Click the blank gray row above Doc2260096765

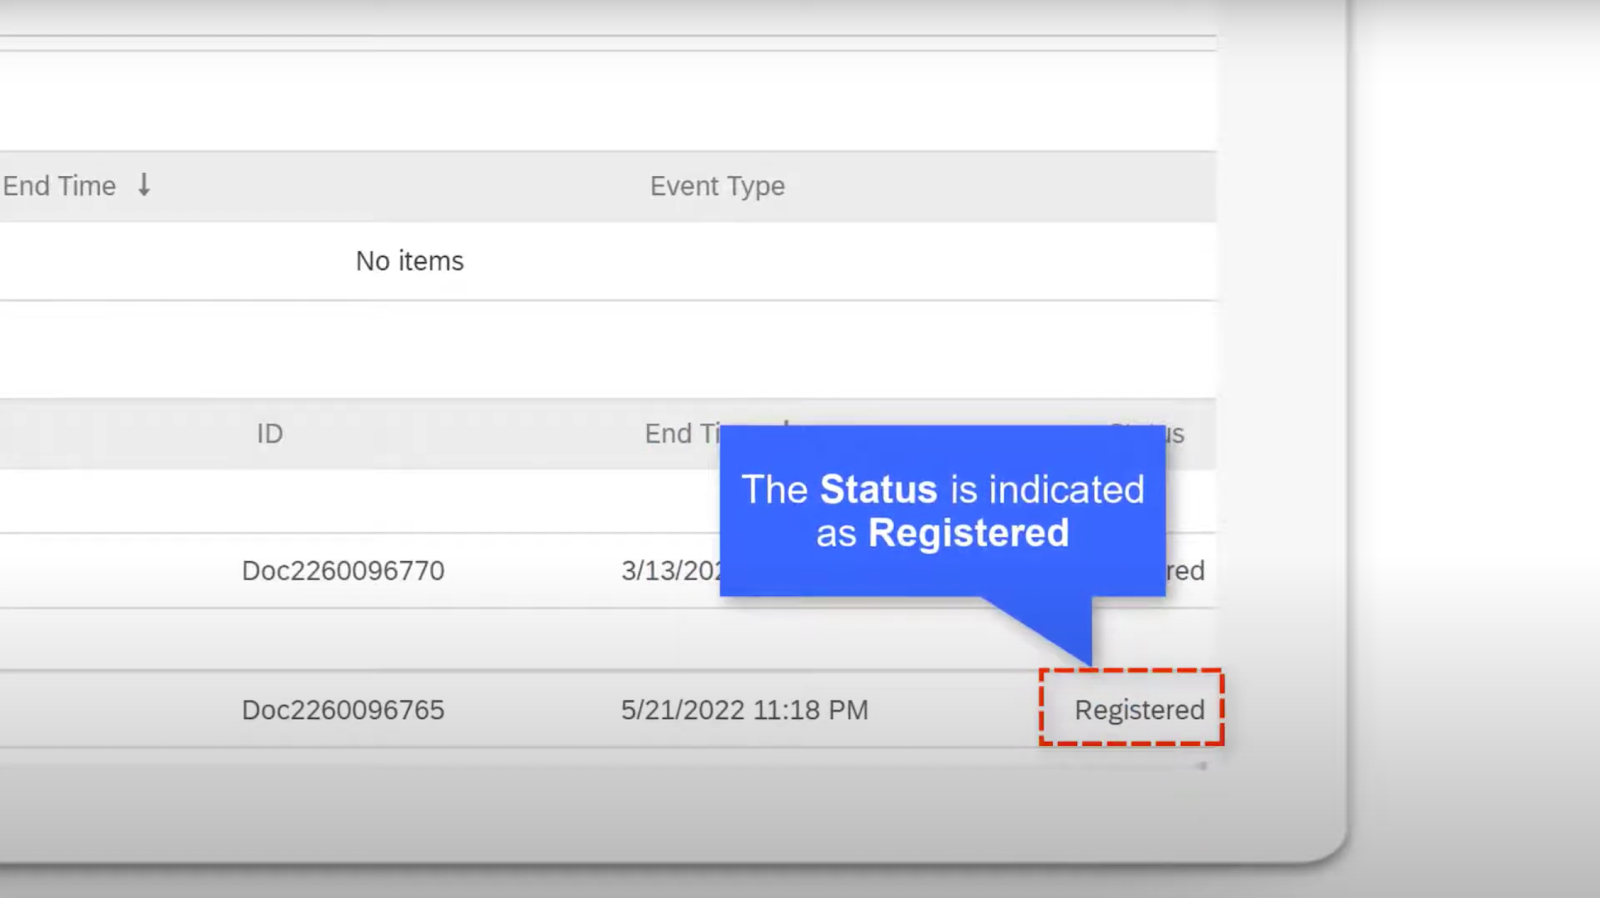400,640
